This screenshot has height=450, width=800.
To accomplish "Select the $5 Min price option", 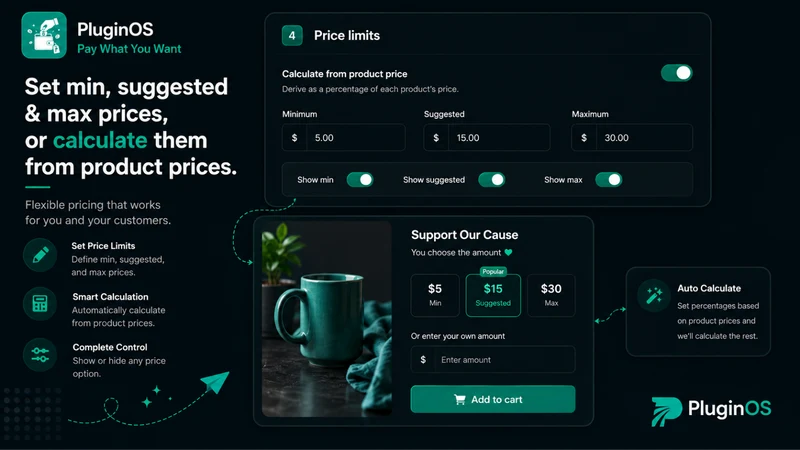I will click(435, 295).
